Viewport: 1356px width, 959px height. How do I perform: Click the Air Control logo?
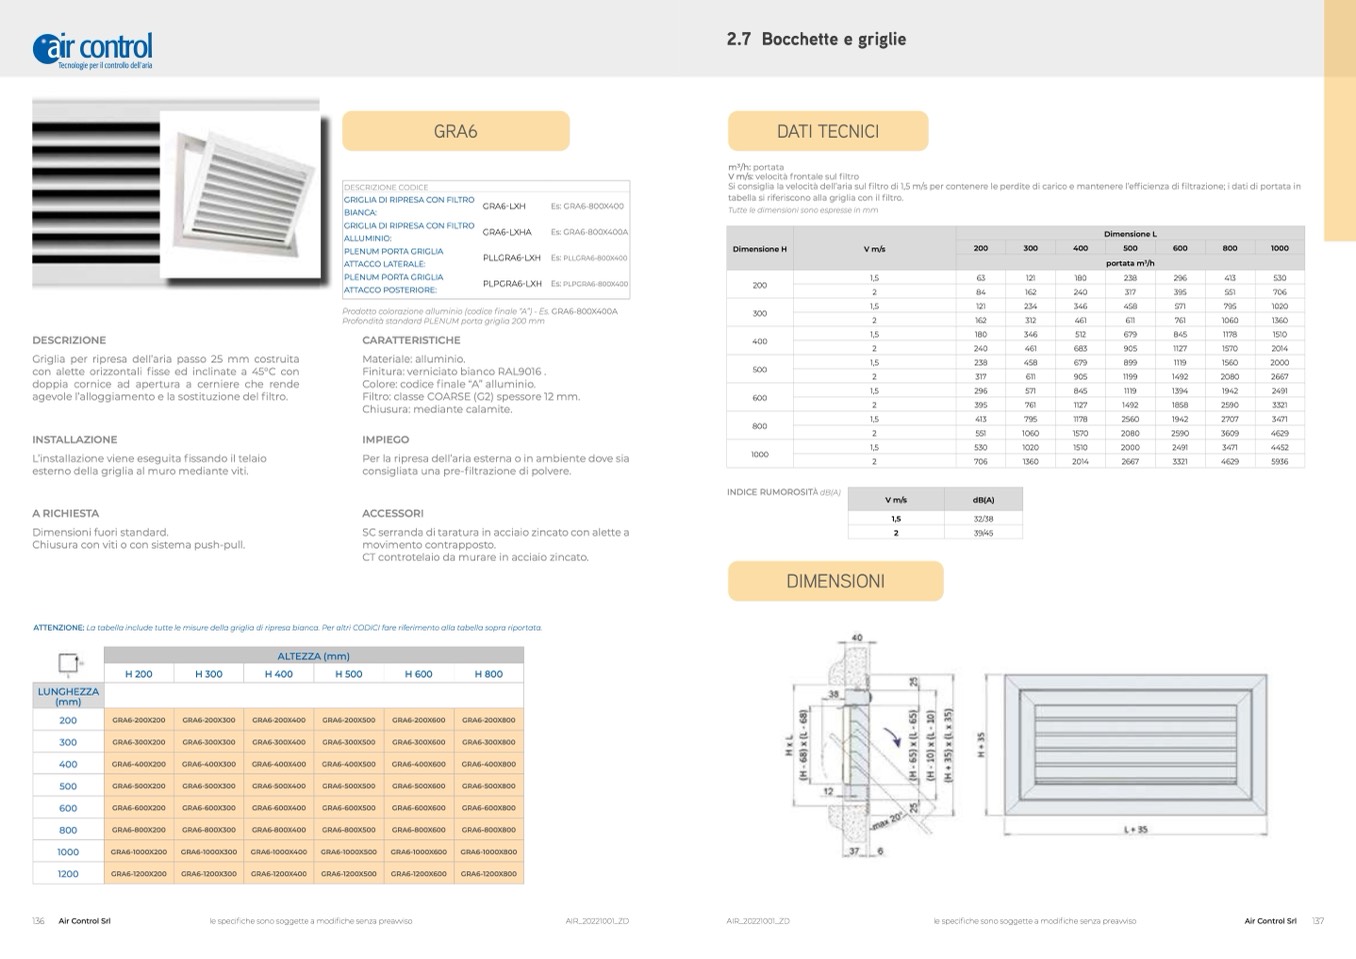(x=93, y=49)
